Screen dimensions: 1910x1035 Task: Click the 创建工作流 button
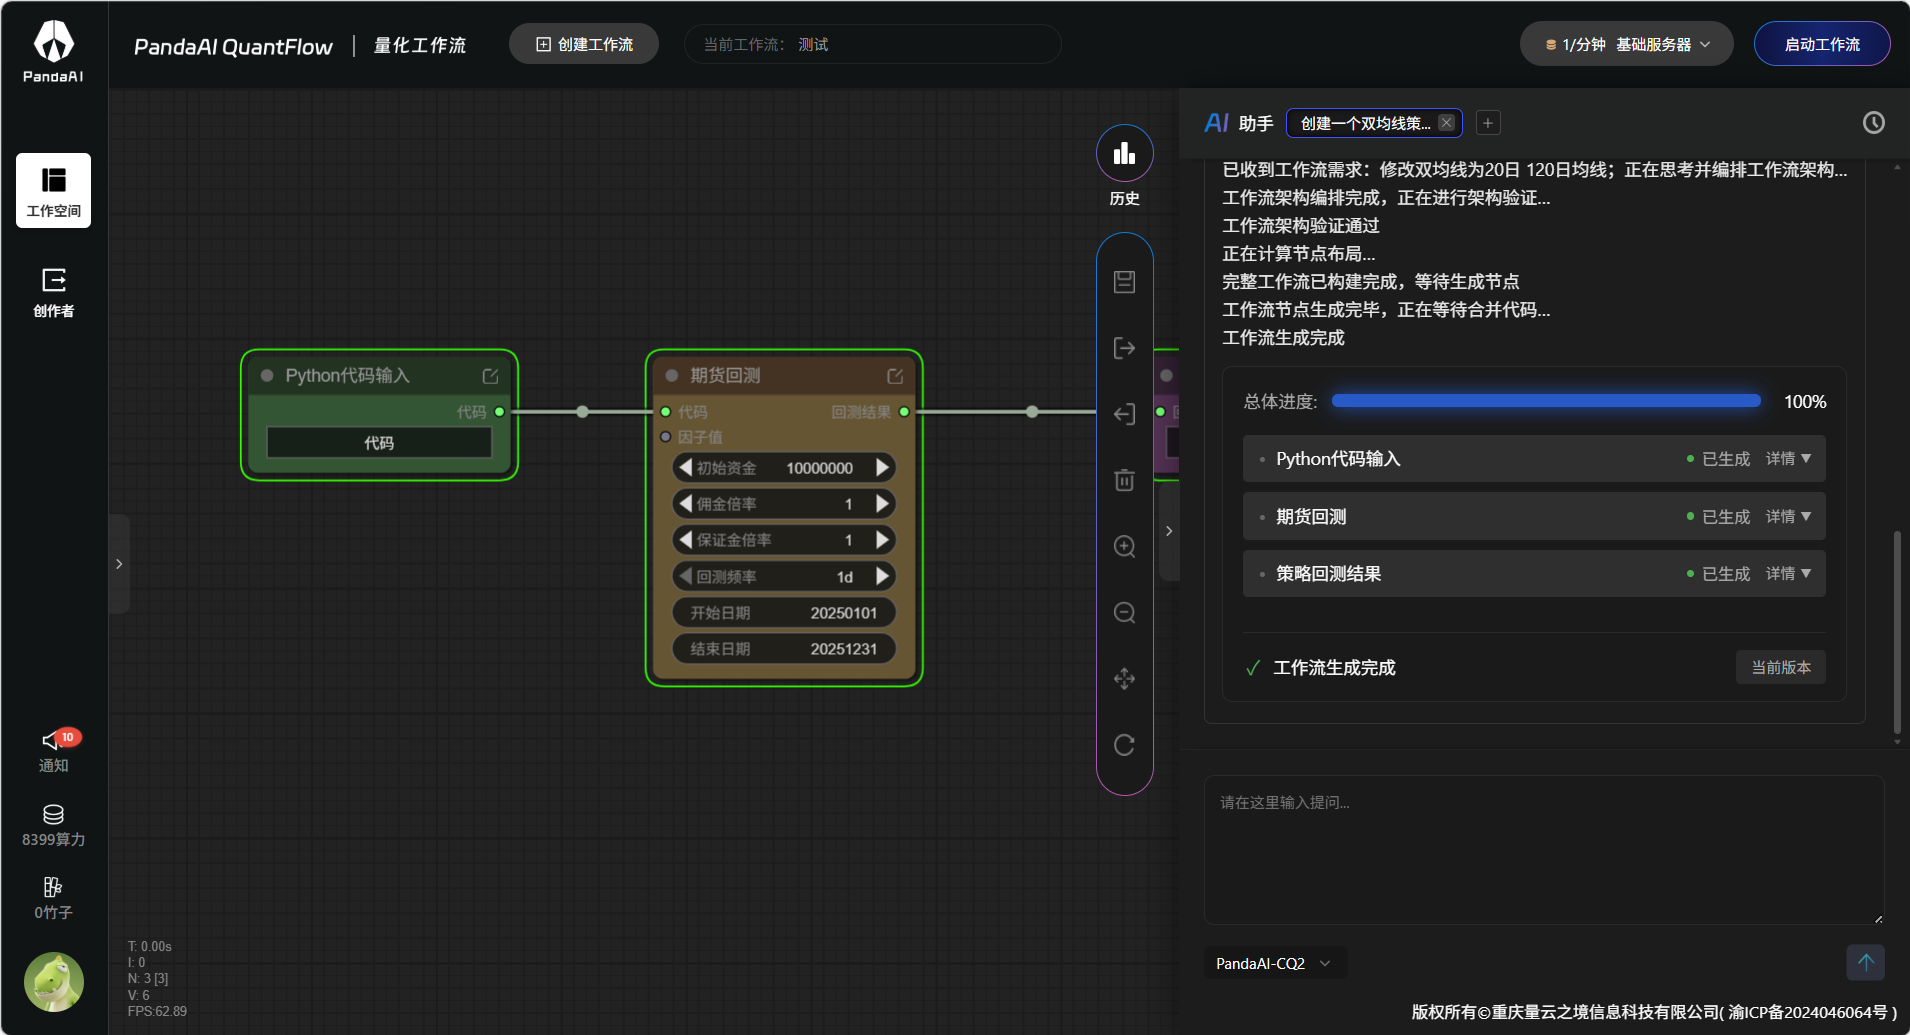584,44
